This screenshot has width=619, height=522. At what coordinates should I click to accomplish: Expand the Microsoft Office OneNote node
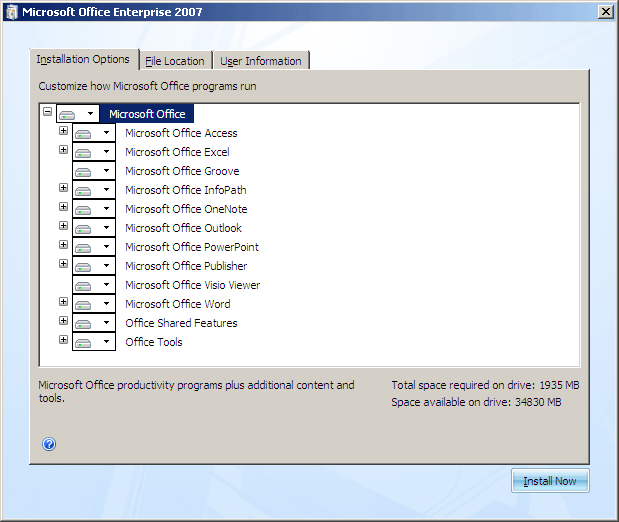(63, 206)
